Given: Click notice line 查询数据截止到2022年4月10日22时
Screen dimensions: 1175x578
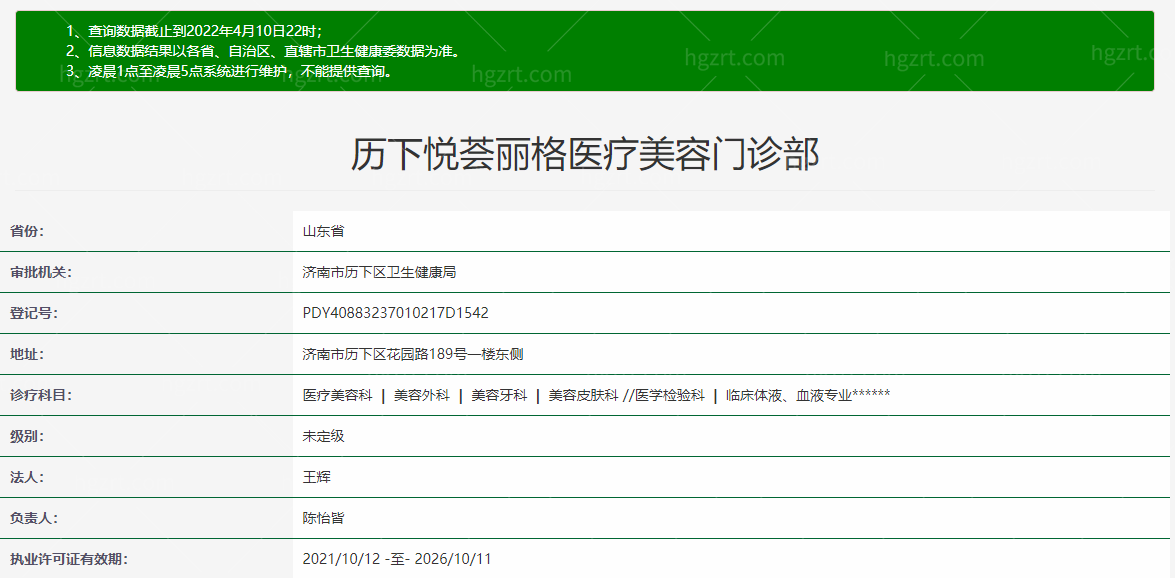Looking at the screenshot, I should (x=195, y=31).
